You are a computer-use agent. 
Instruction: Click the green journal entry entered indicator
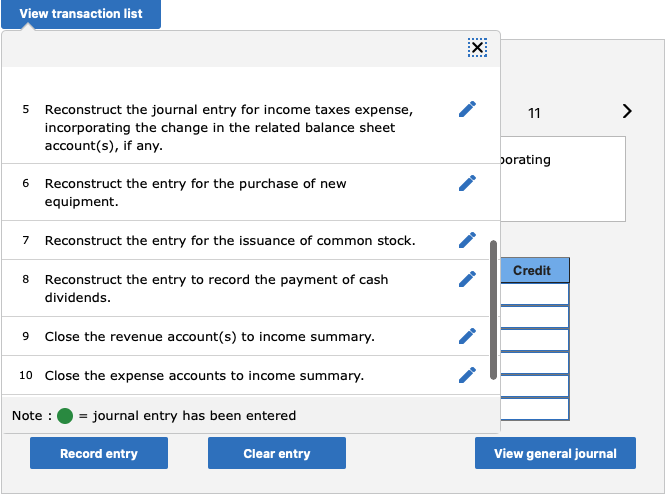[65, 415]
